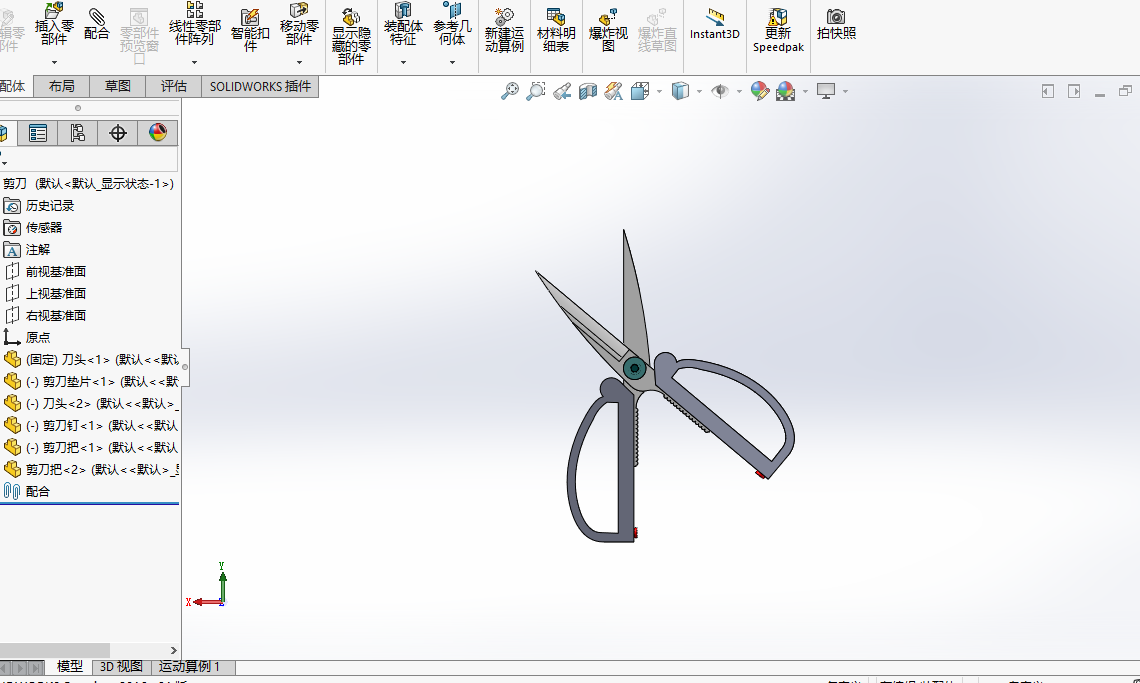Click 显示隐藏的零部件 show hidden components
Viewport: 1140px width, 683px height.
(351, 36)
